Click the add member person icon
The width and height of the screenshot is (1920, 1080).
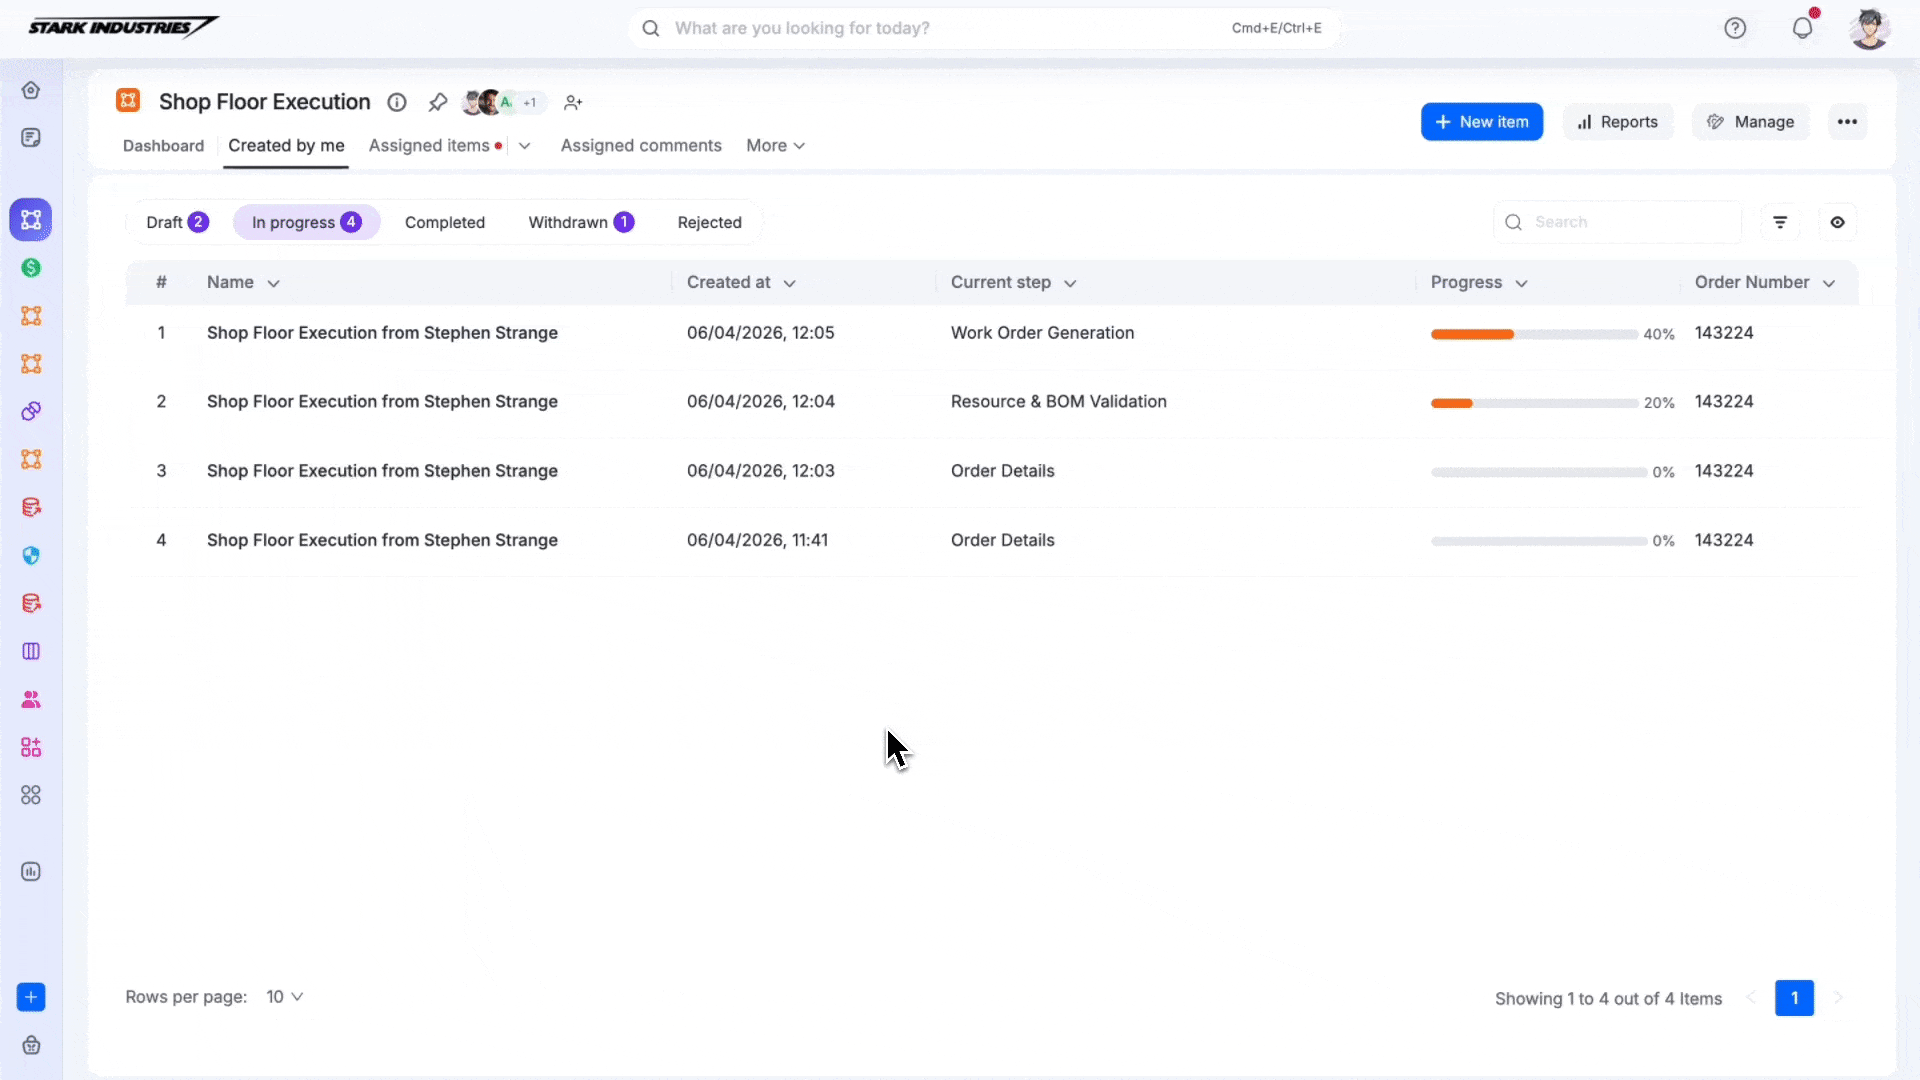click(573, 102)
